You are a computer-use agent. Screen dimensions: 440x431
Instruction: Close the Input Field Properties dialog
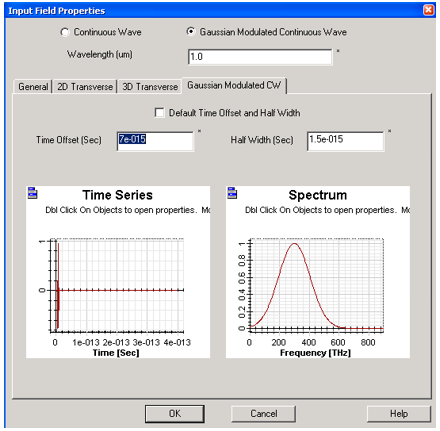[428, 10]
